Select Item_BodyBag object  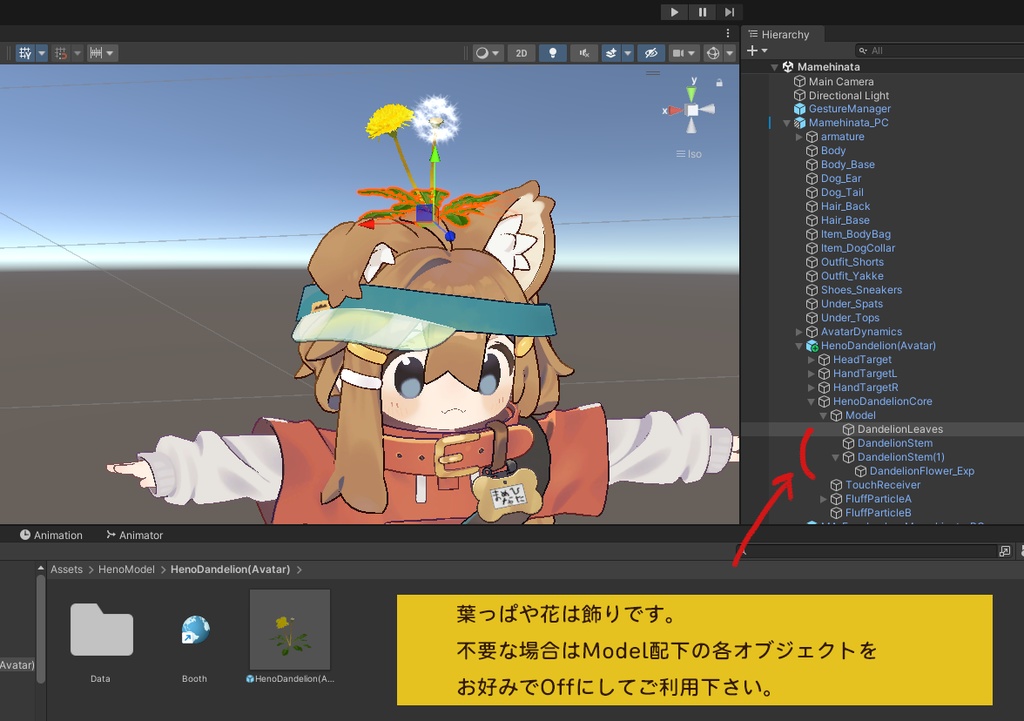pos(855,234)
